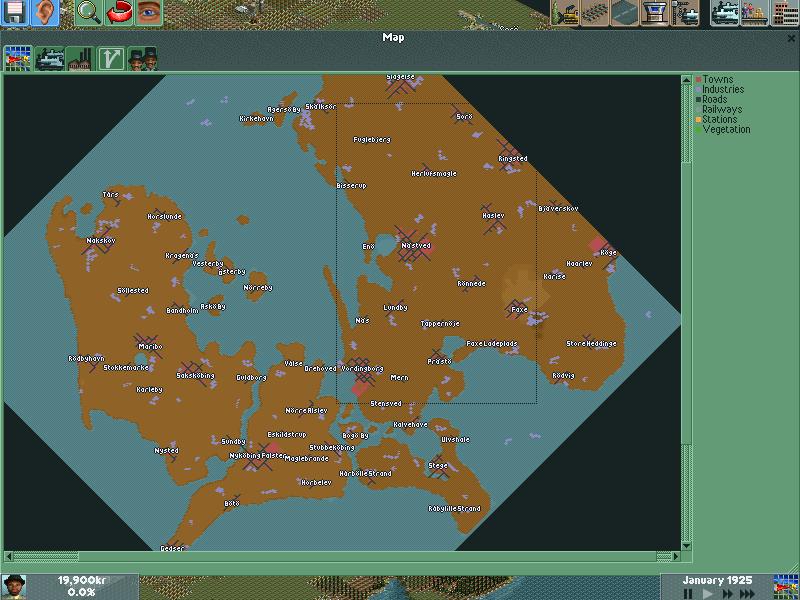Click the Stensved town label on map
The image size is (800, 600).
click(386, 404)
